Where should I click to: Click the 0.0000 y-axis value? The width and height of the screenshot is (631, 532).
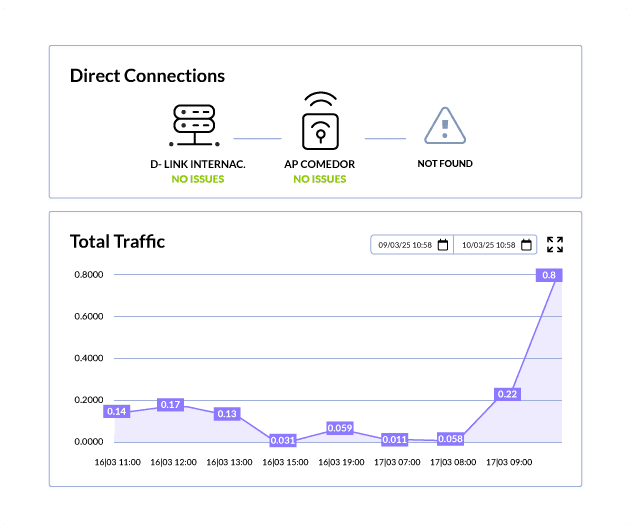pos(89,442)
